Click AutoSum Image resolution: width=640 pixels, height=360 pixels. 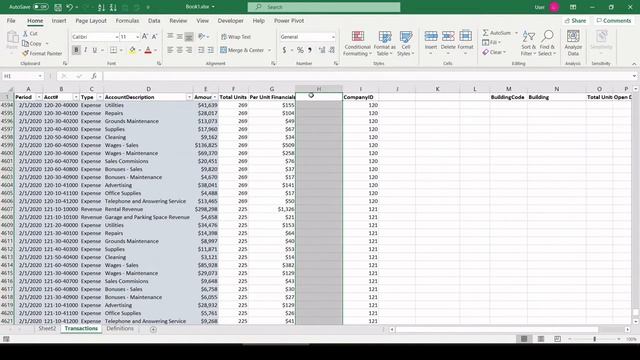(497, 33)
